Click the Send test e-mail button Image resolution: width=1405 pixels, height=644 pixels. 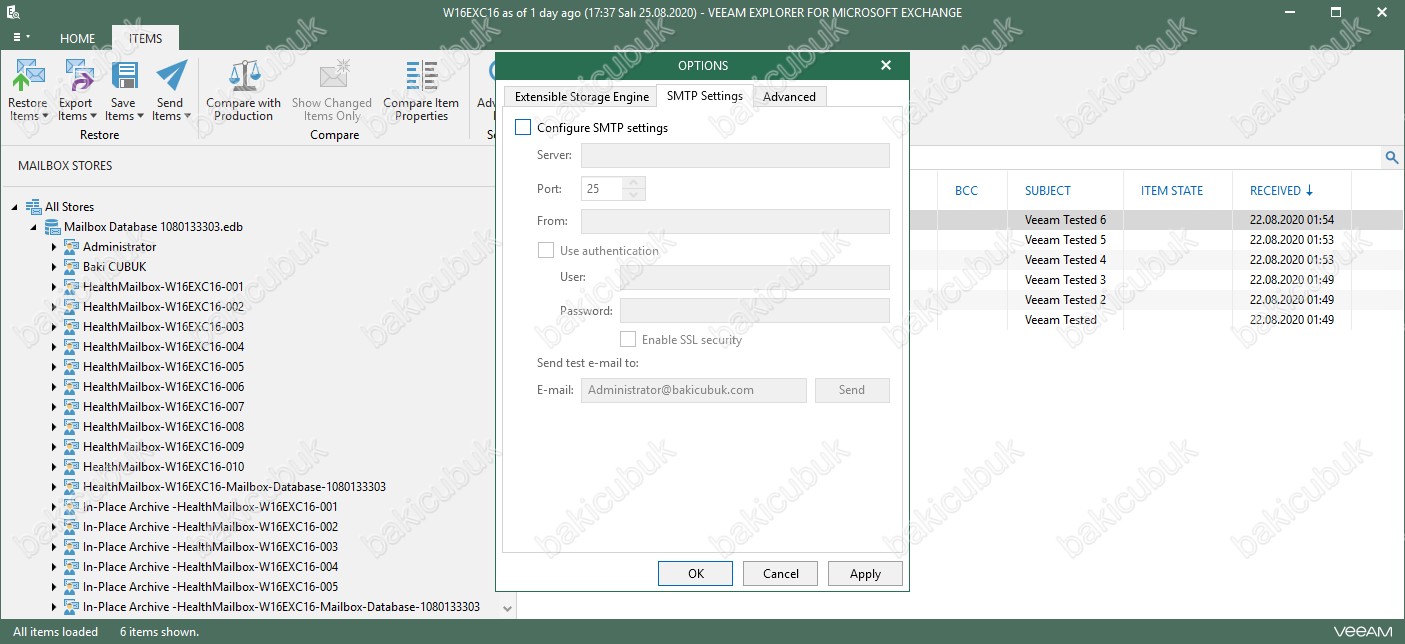click(x=852, y=390)
